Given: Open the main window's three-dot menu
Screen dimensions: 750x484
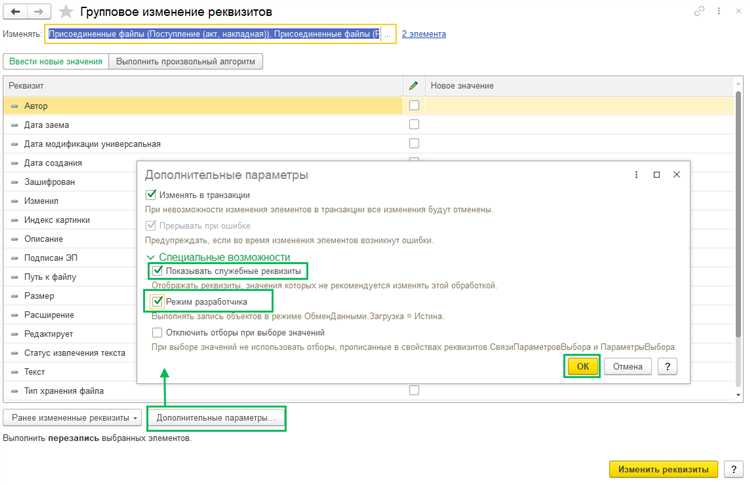Looking at the screenshot, I should tap(719, 11).
